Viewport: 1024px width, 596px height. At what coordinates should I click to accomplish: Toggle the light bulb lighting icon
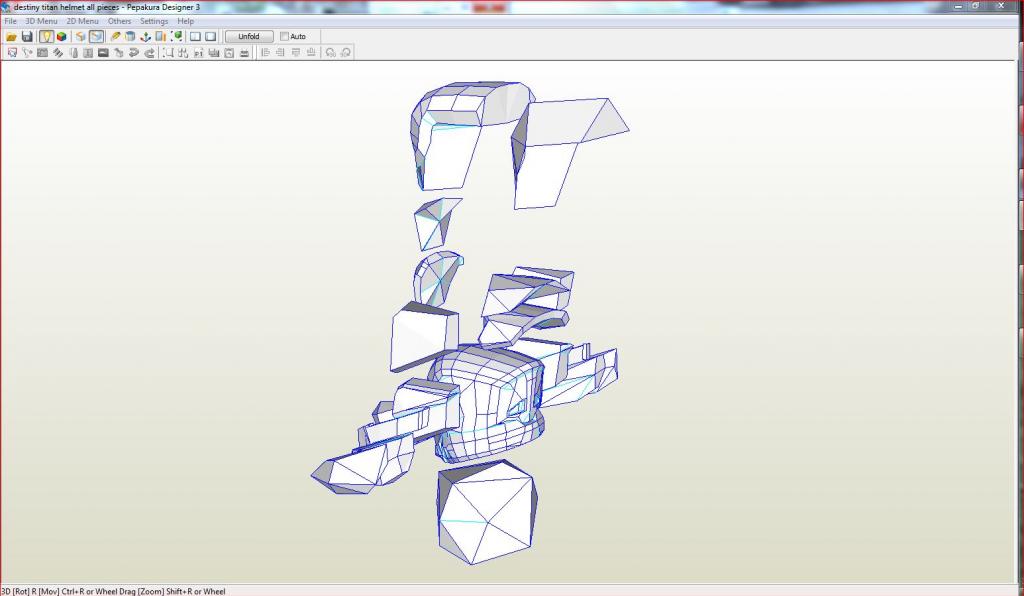click(46, 37)
